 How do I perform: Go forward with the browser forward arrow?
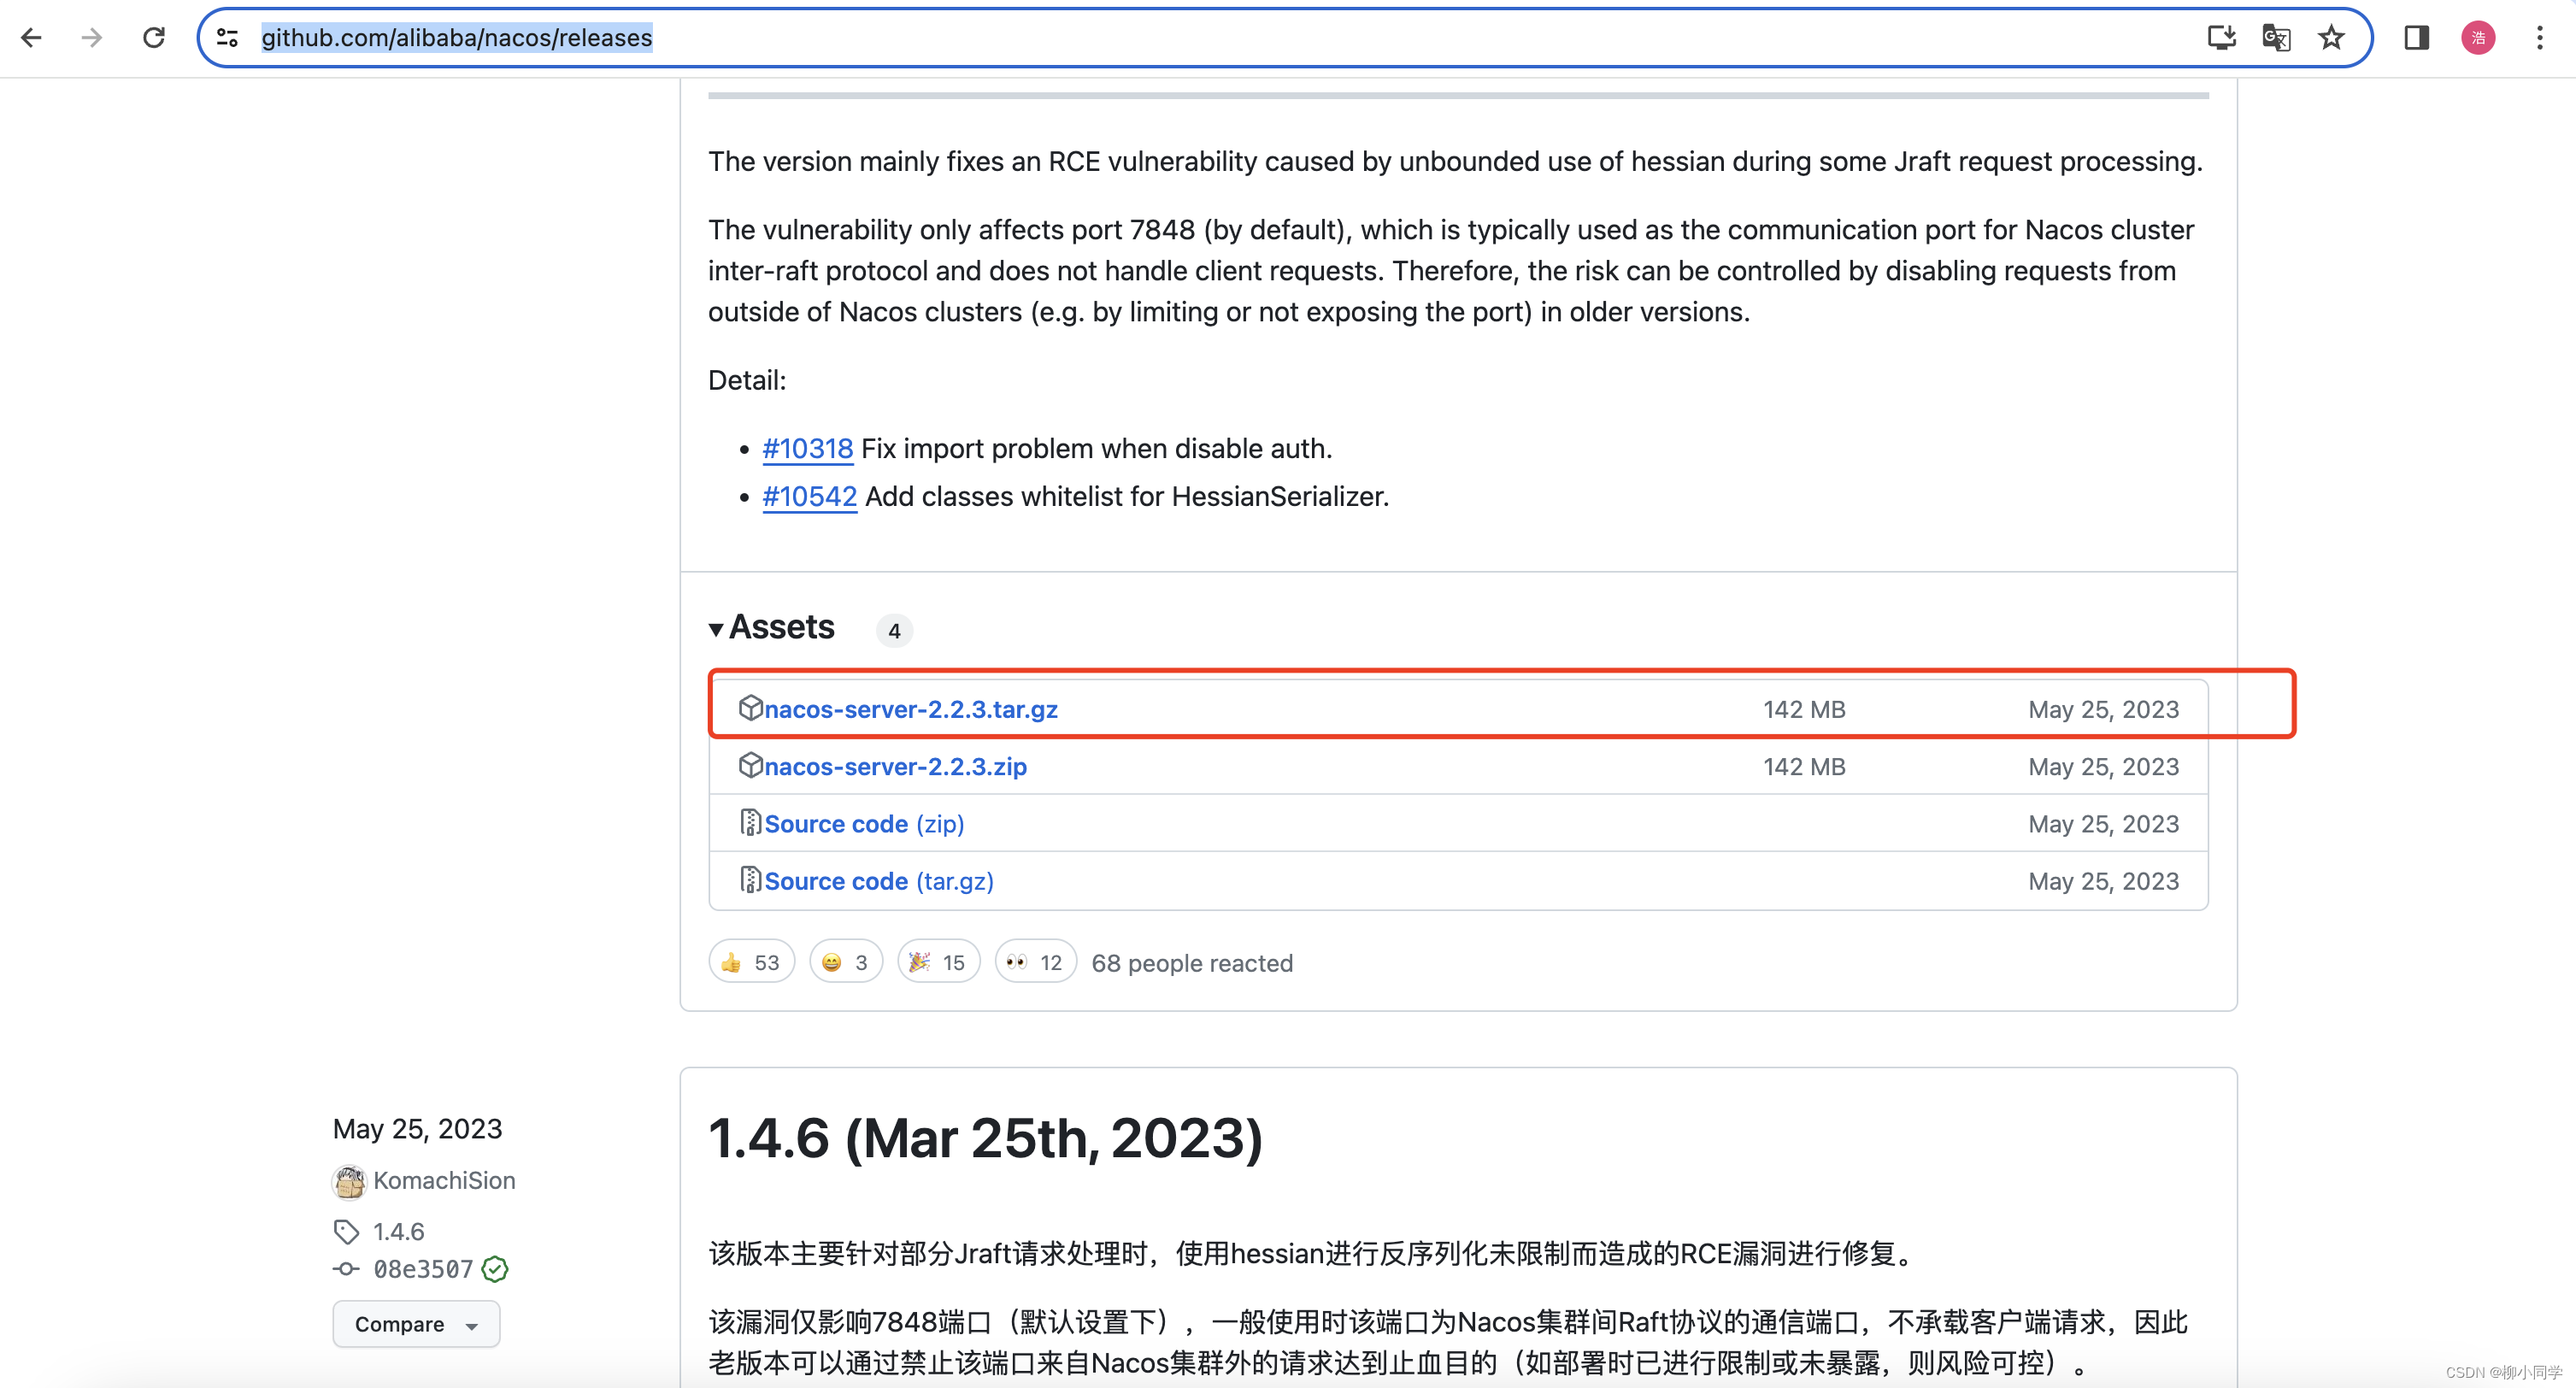point(92,38)
